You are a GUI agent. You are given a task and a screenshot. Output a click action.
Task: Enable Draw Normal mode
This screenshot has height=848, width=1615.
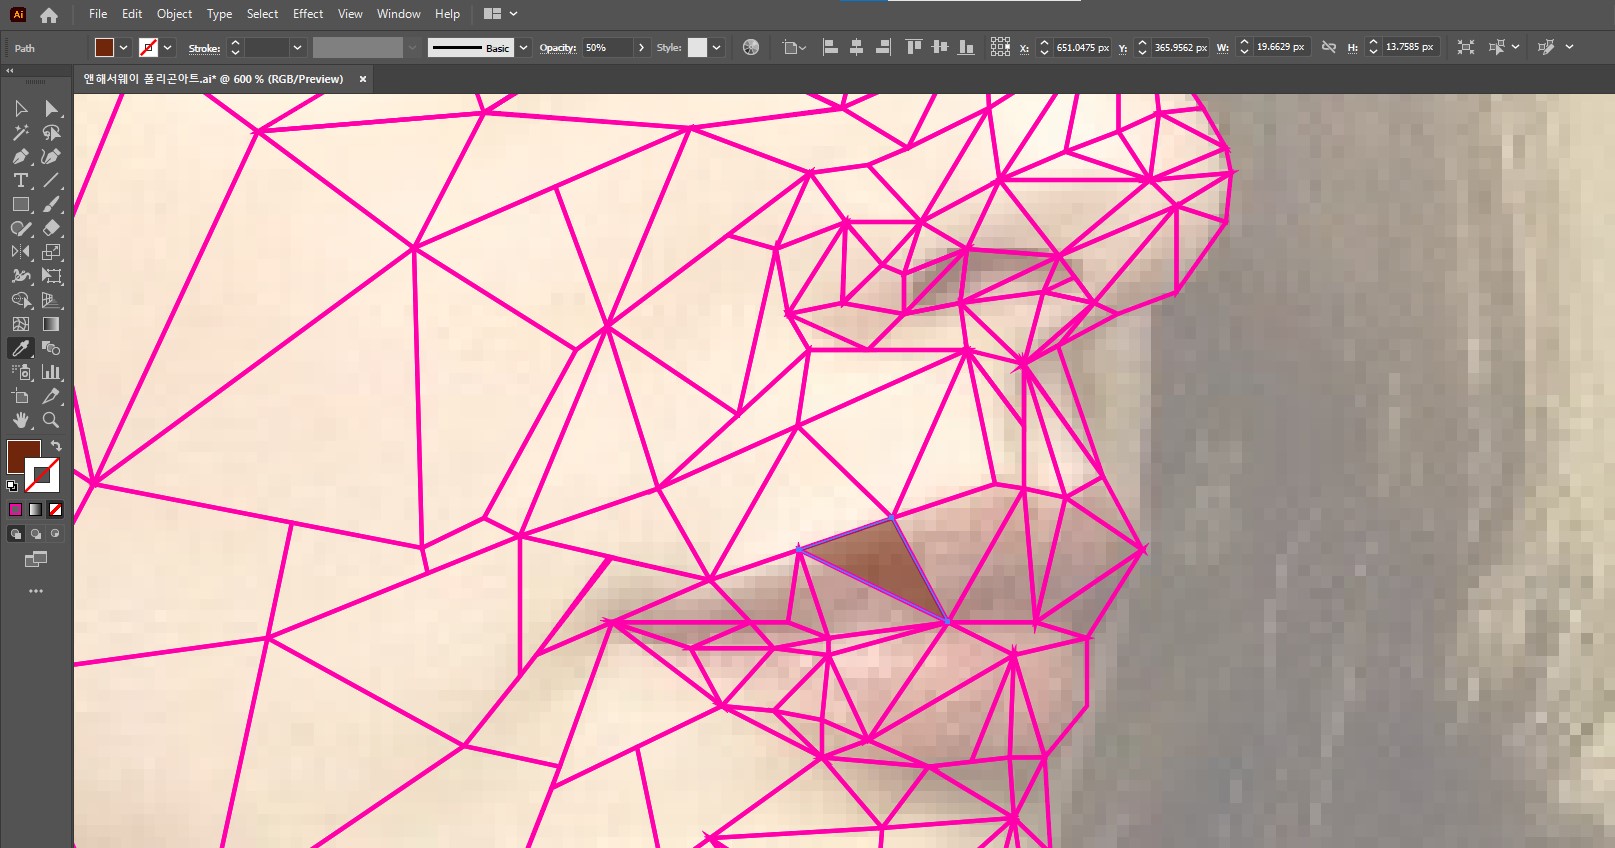tap(16, 534)
